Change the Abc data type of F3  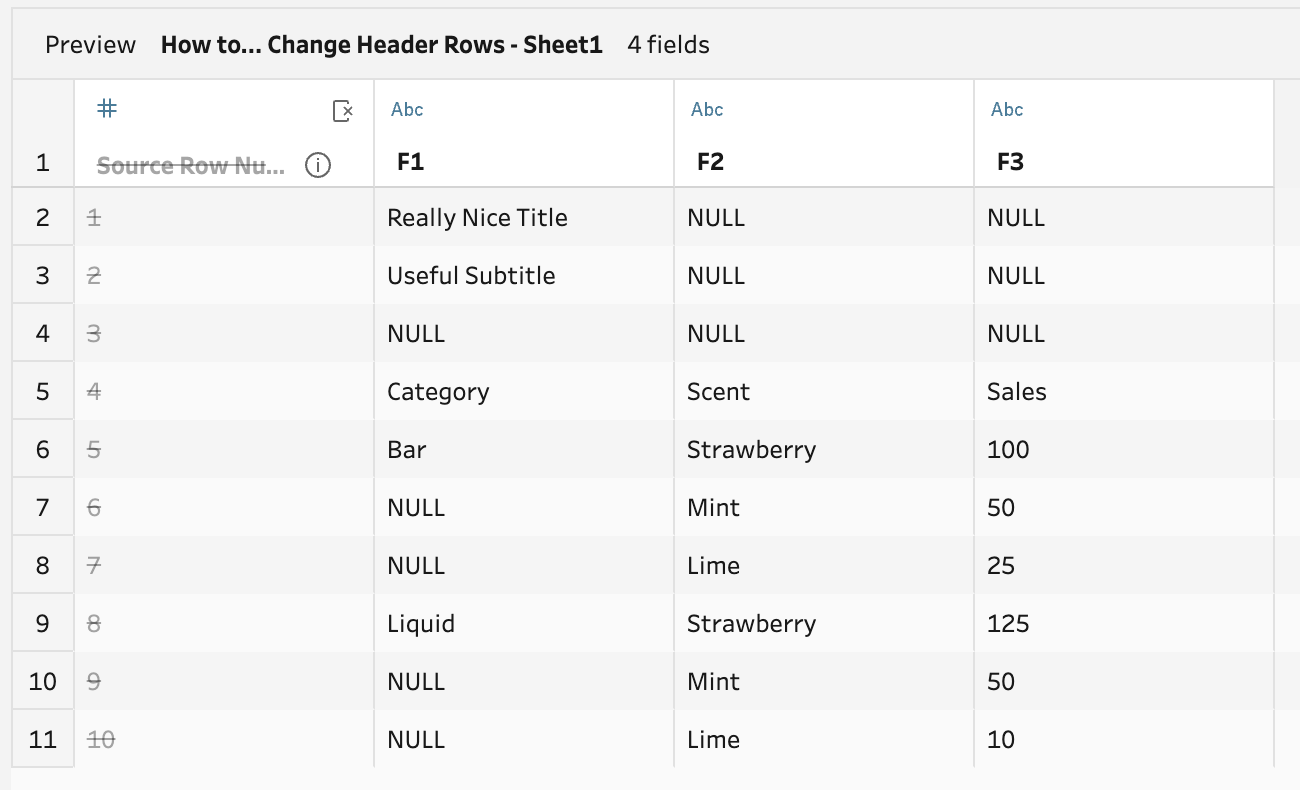(1007, 110)
